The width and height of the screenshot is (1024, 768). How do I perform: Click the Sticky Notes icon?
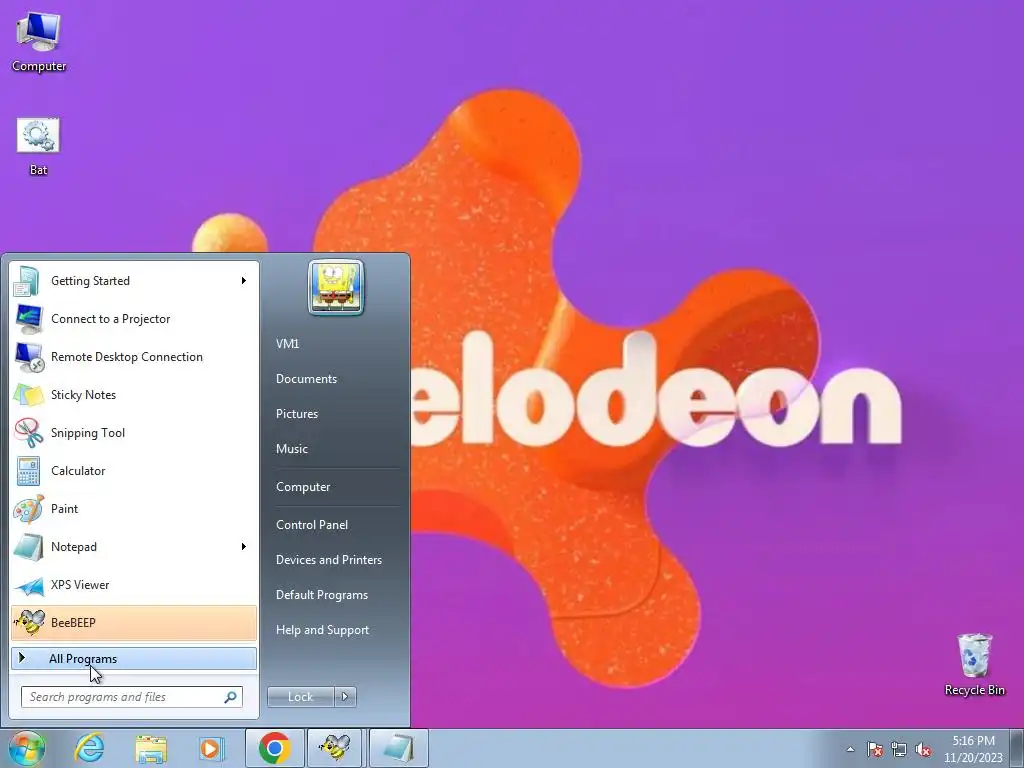(x=28, y=394)
